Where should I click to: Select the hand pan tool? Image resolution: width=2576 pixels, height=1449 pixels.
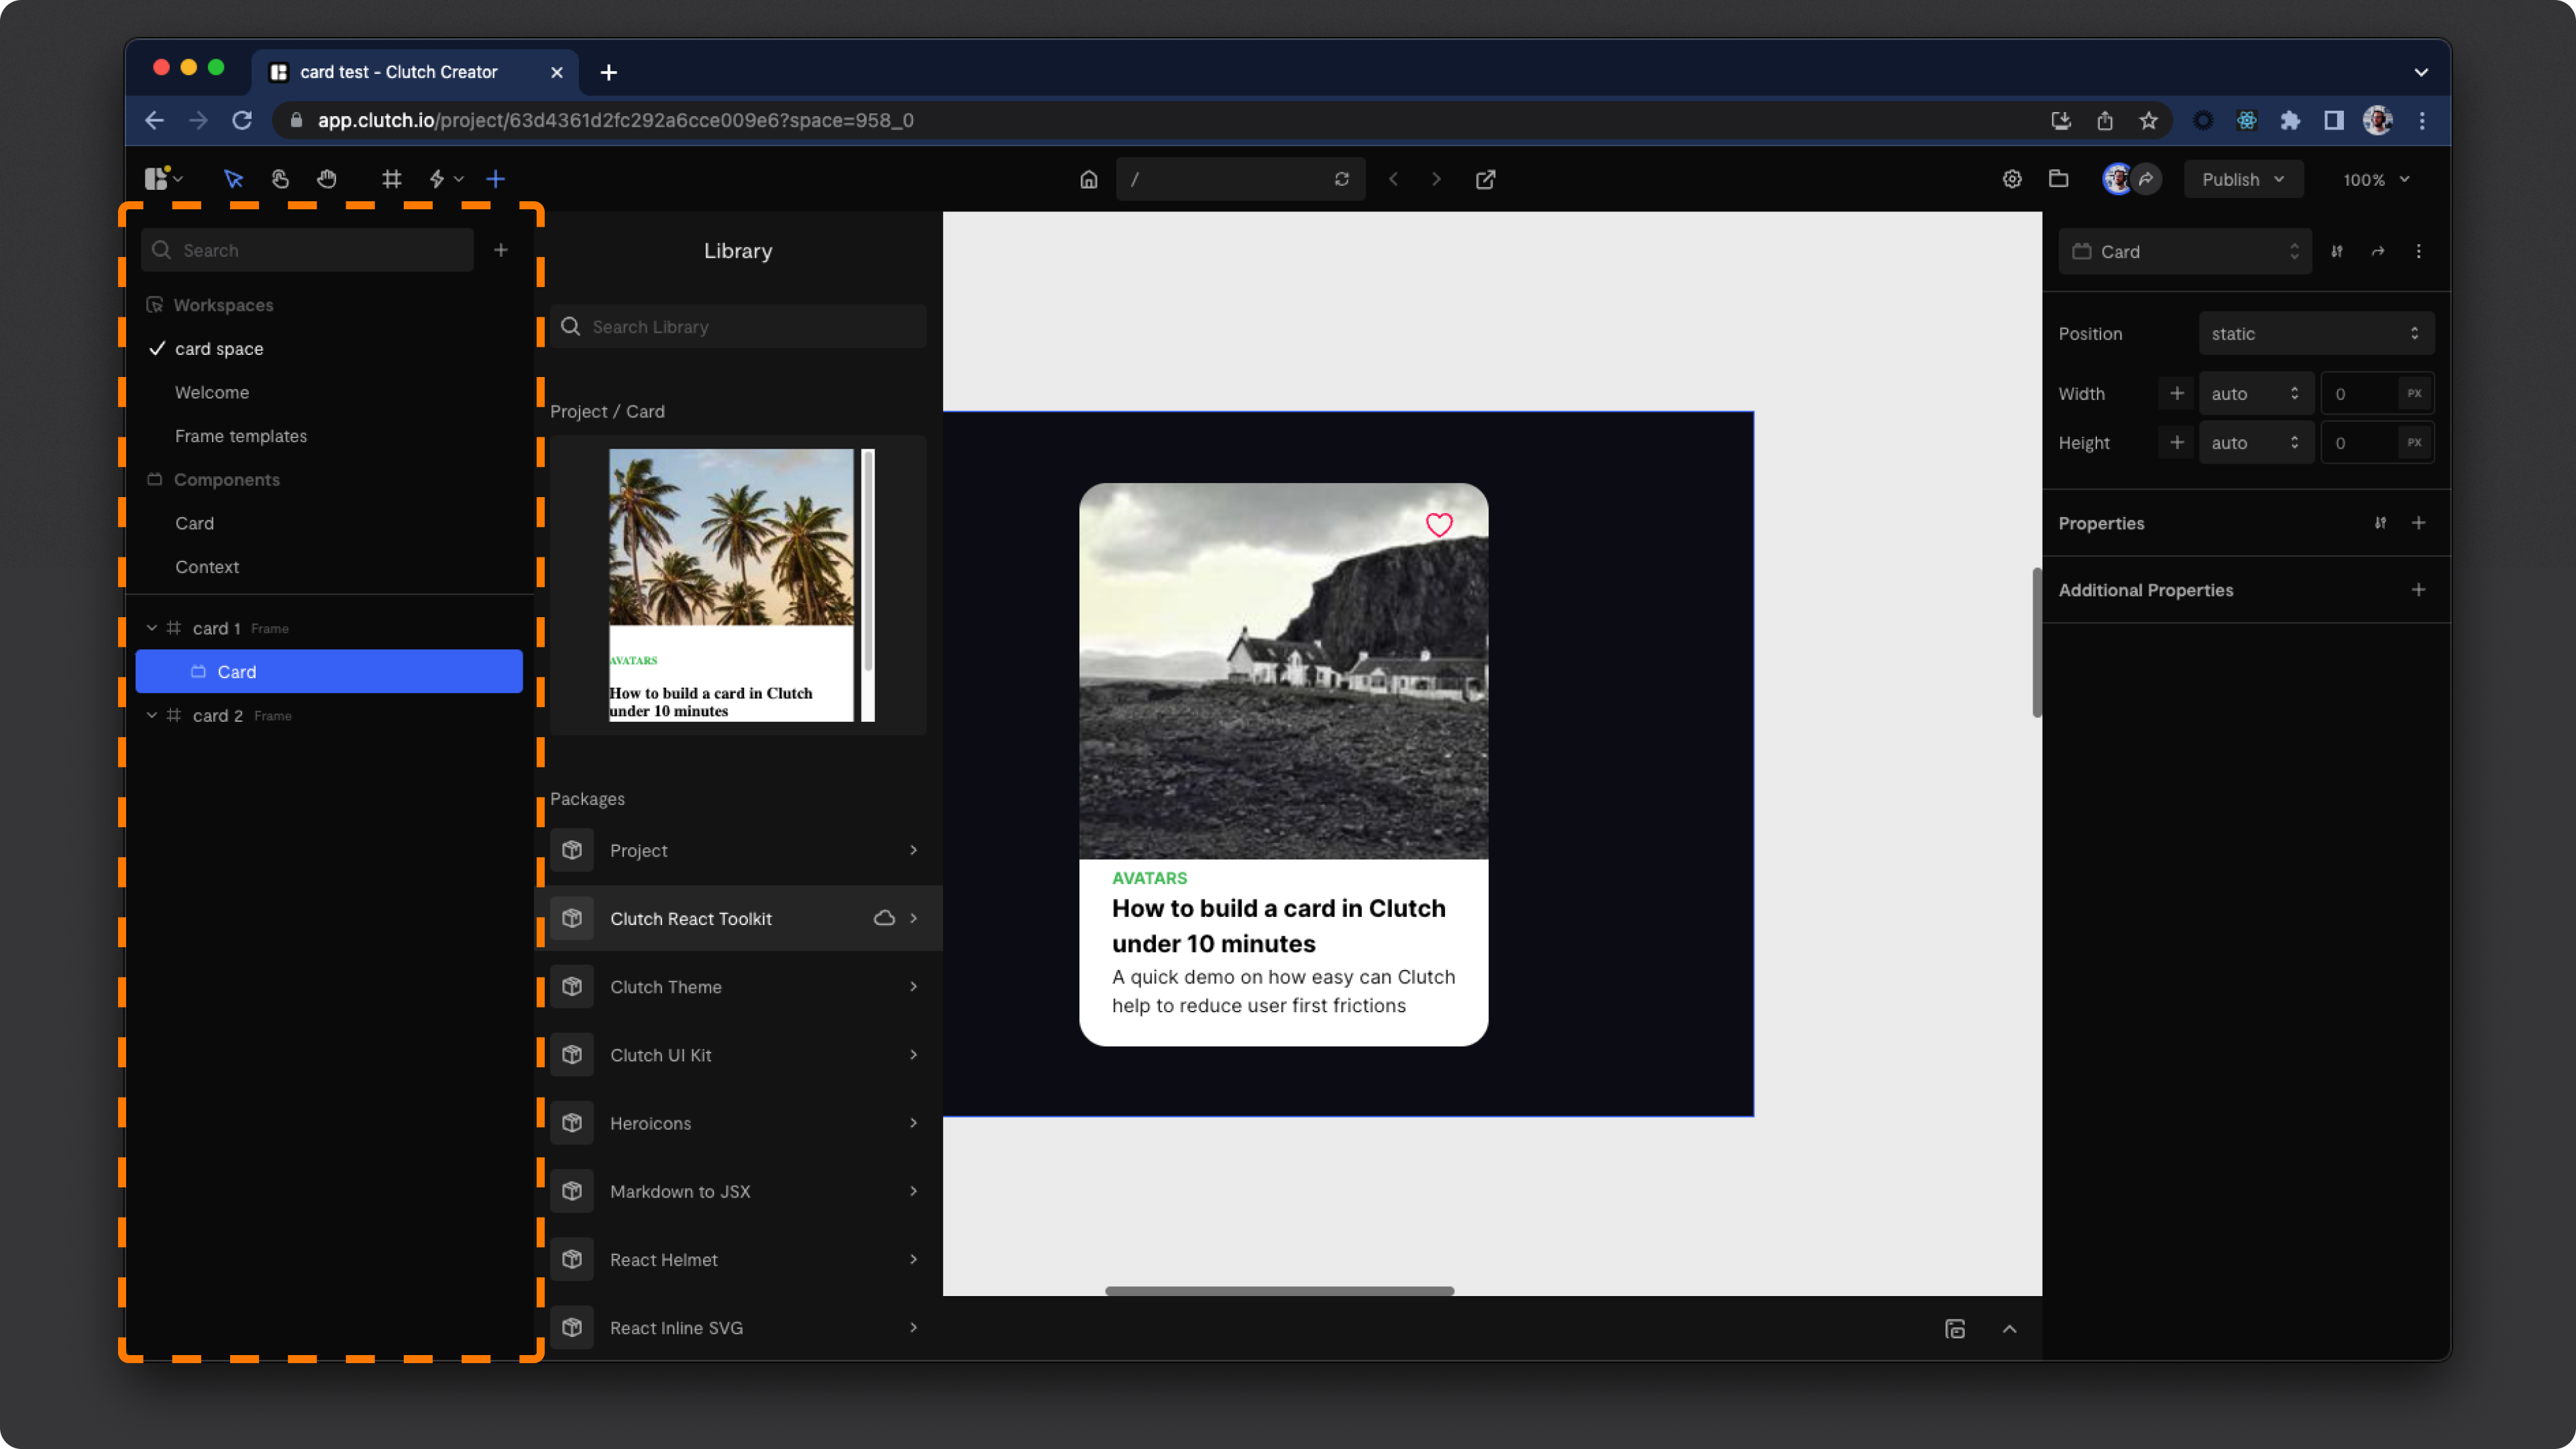point(327,179)
